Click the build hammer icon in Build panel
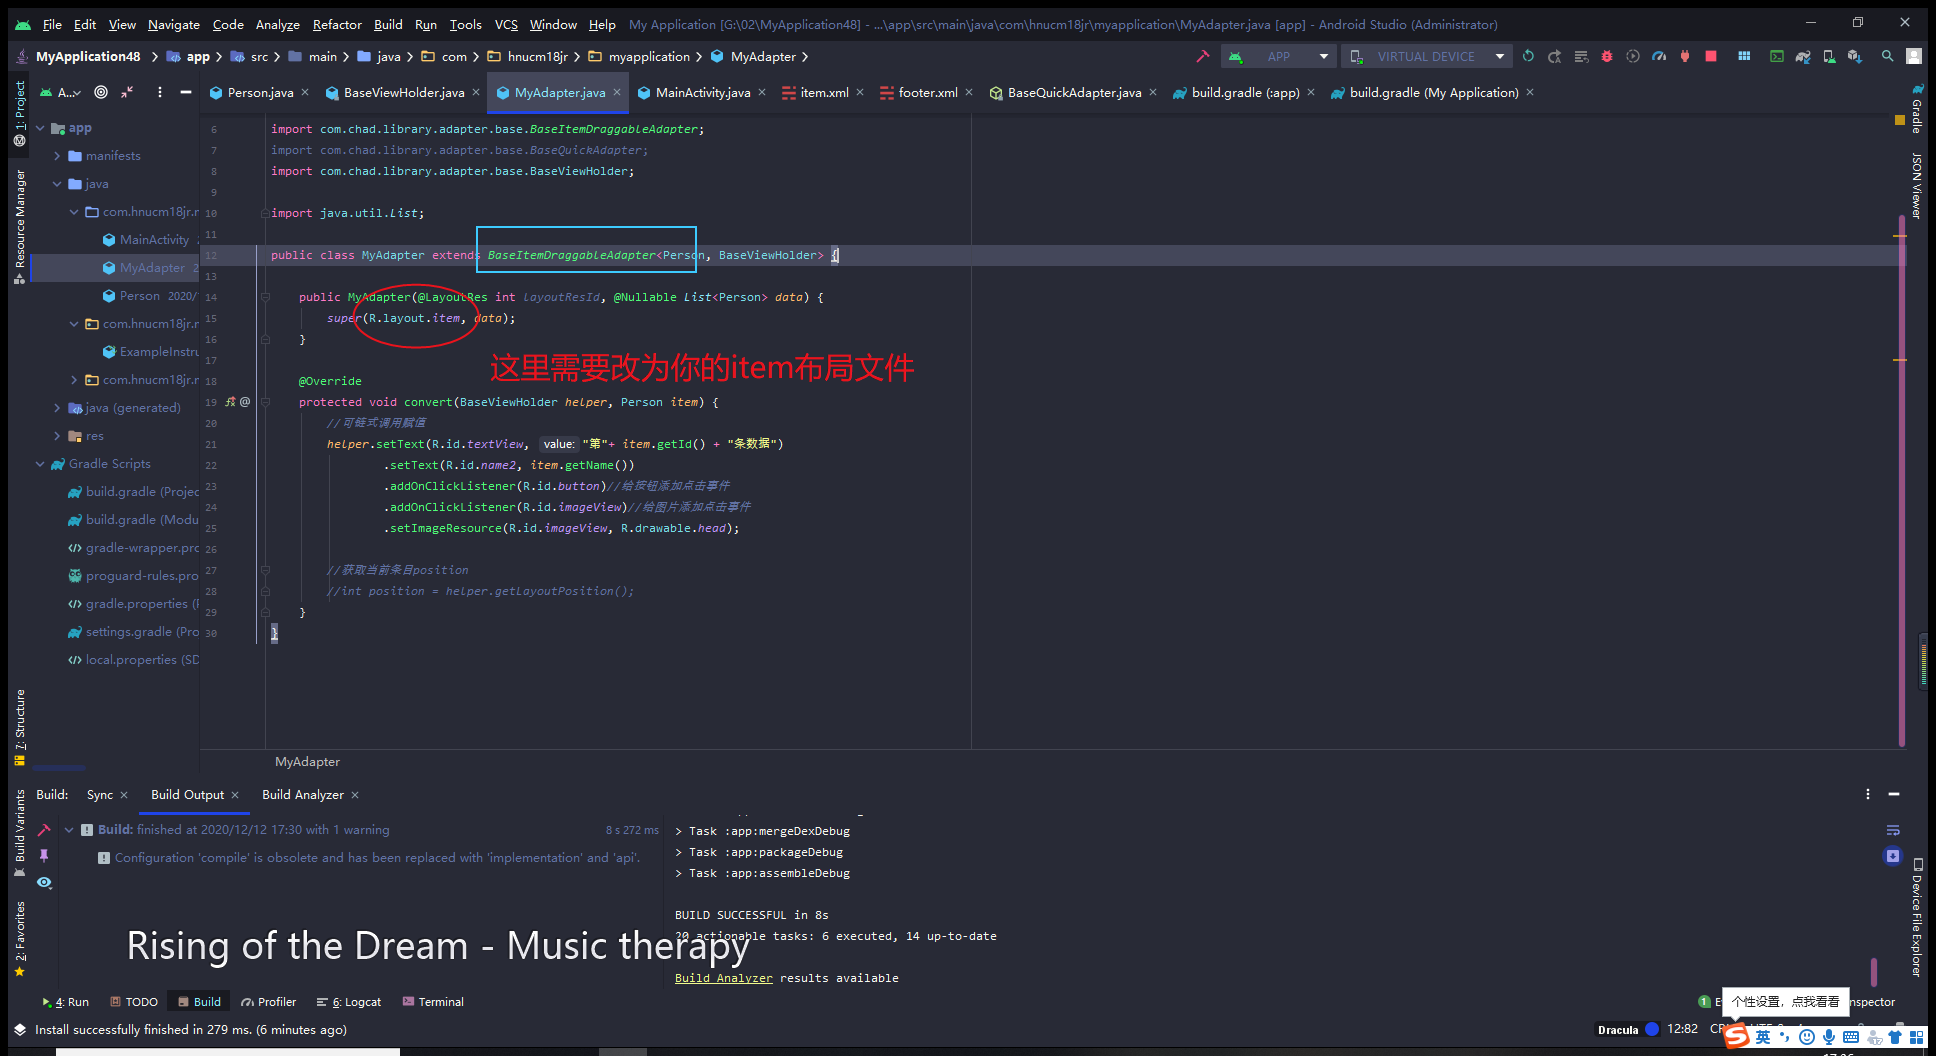This screenshot has width=1936, height=1056. 44,830
